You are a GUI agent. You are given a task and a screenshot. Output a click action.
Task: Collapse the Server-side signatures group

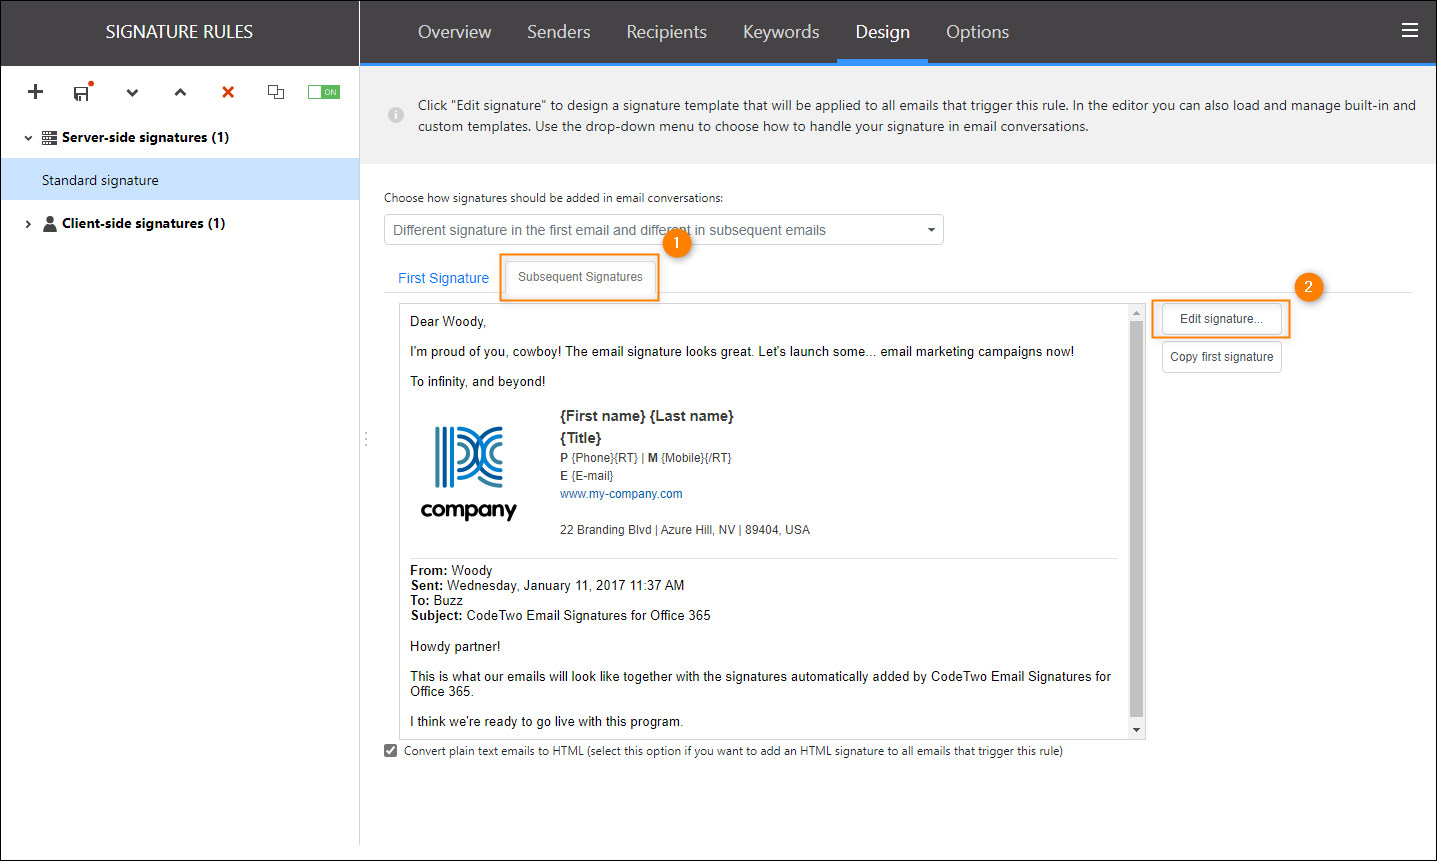(28, 137)
